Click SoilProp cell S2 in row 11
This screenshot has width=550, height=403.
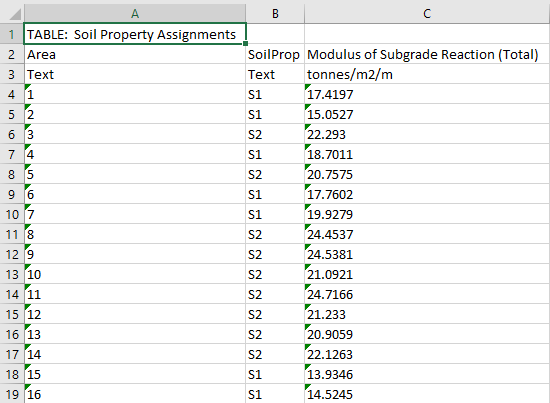275,234
